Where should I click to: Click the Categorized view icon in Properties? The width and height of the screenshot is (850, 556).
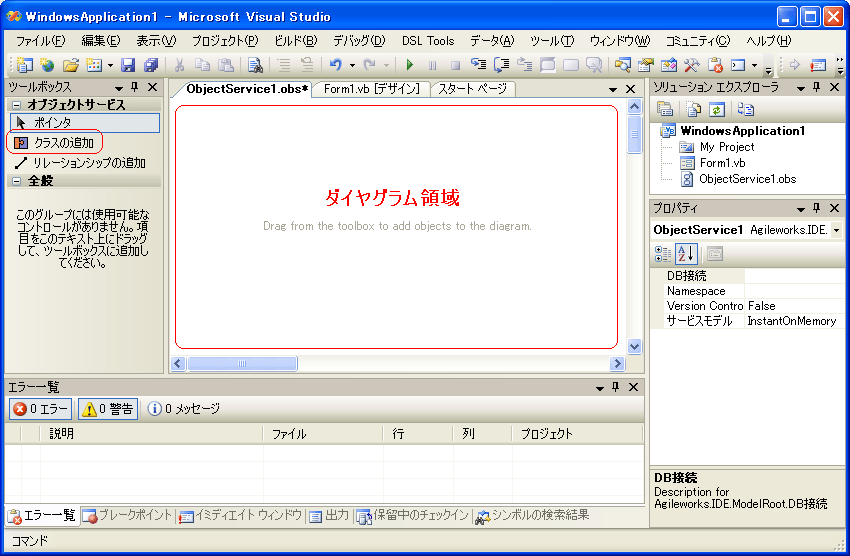click(x=662, y=254)
